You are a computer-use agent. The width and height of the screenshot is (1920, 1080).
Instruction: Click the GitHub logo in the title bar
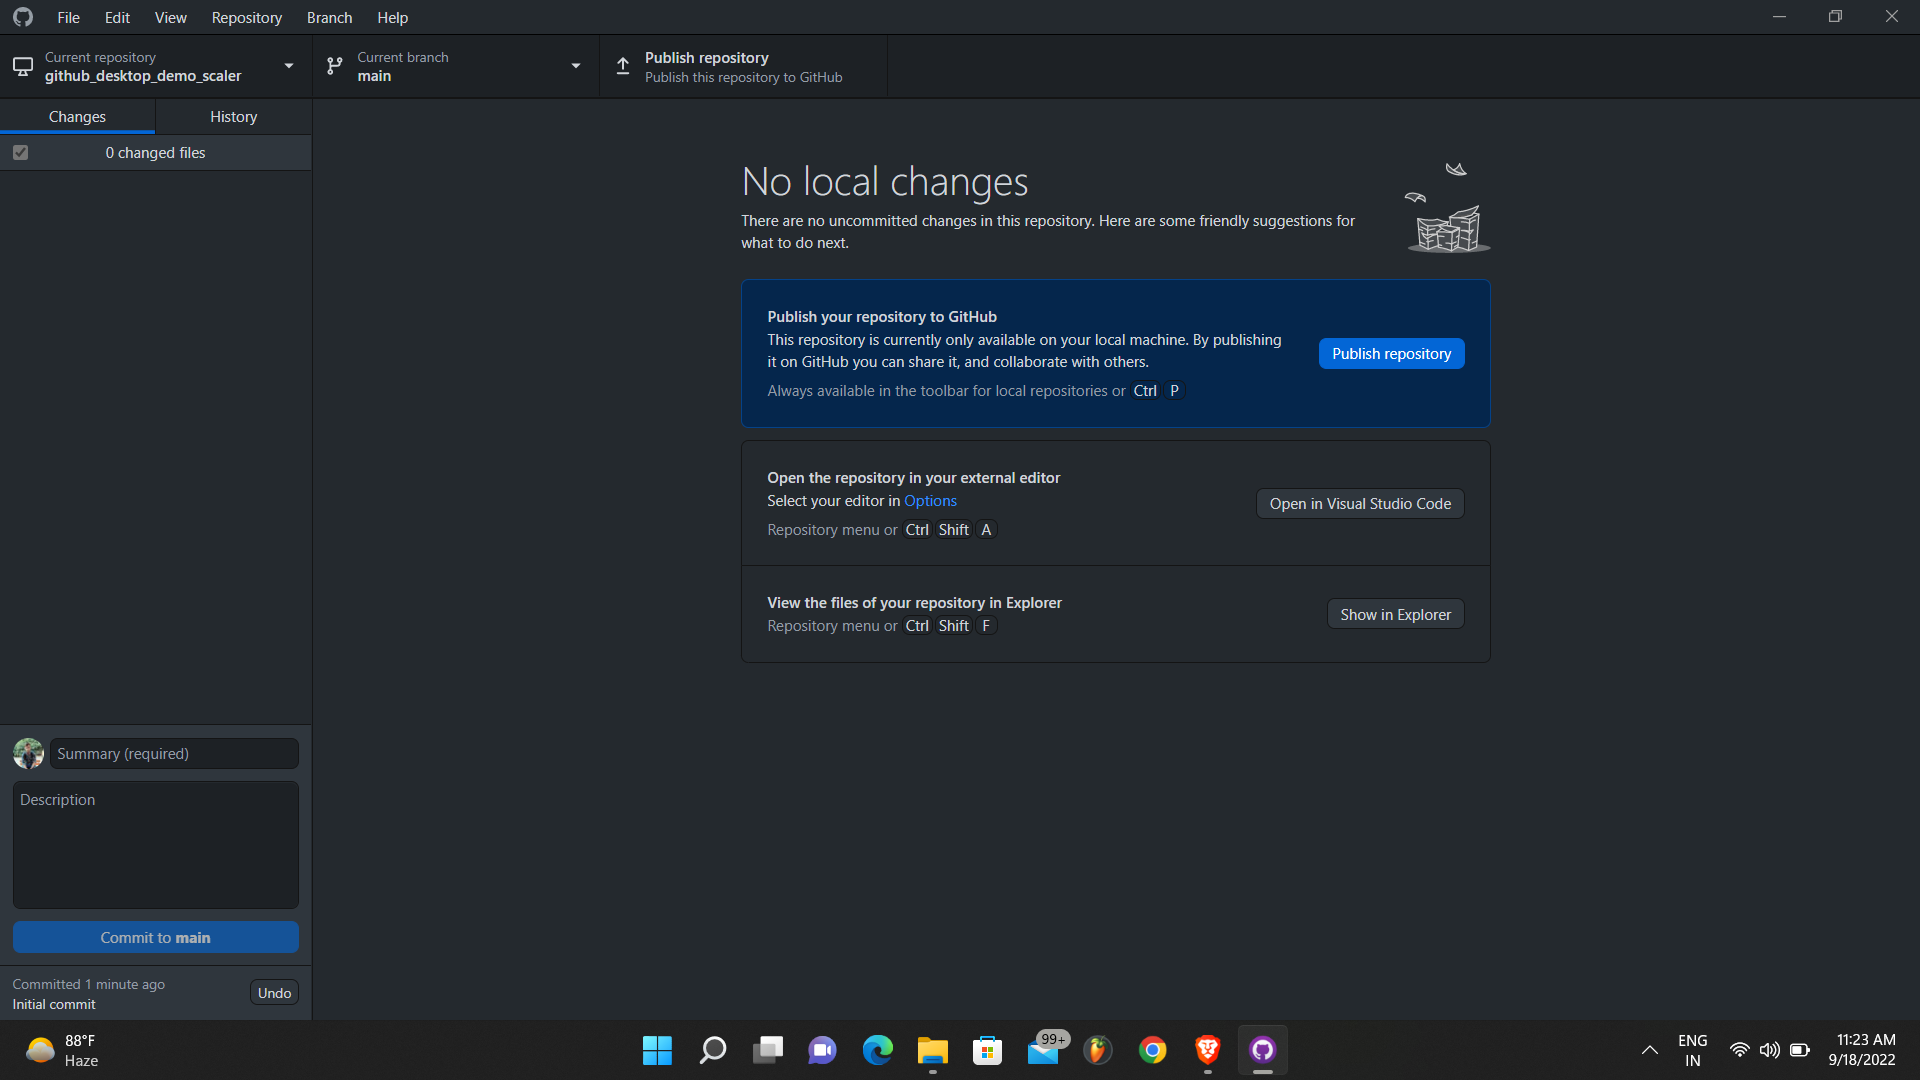tap(22, 16)
